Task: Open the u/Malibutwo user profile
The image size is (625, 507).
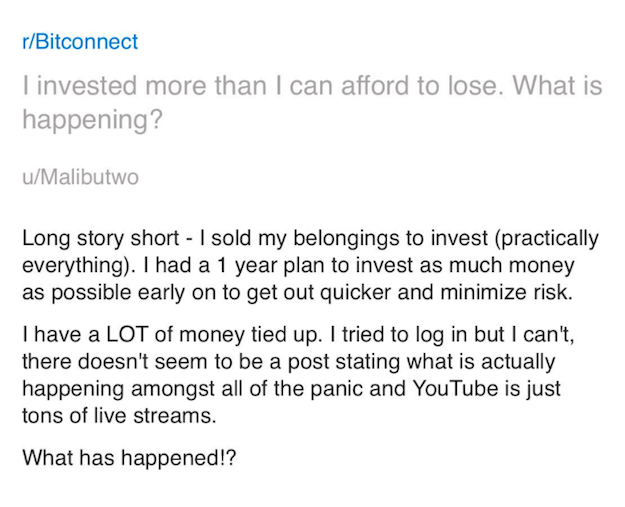Action: point(81,177)
